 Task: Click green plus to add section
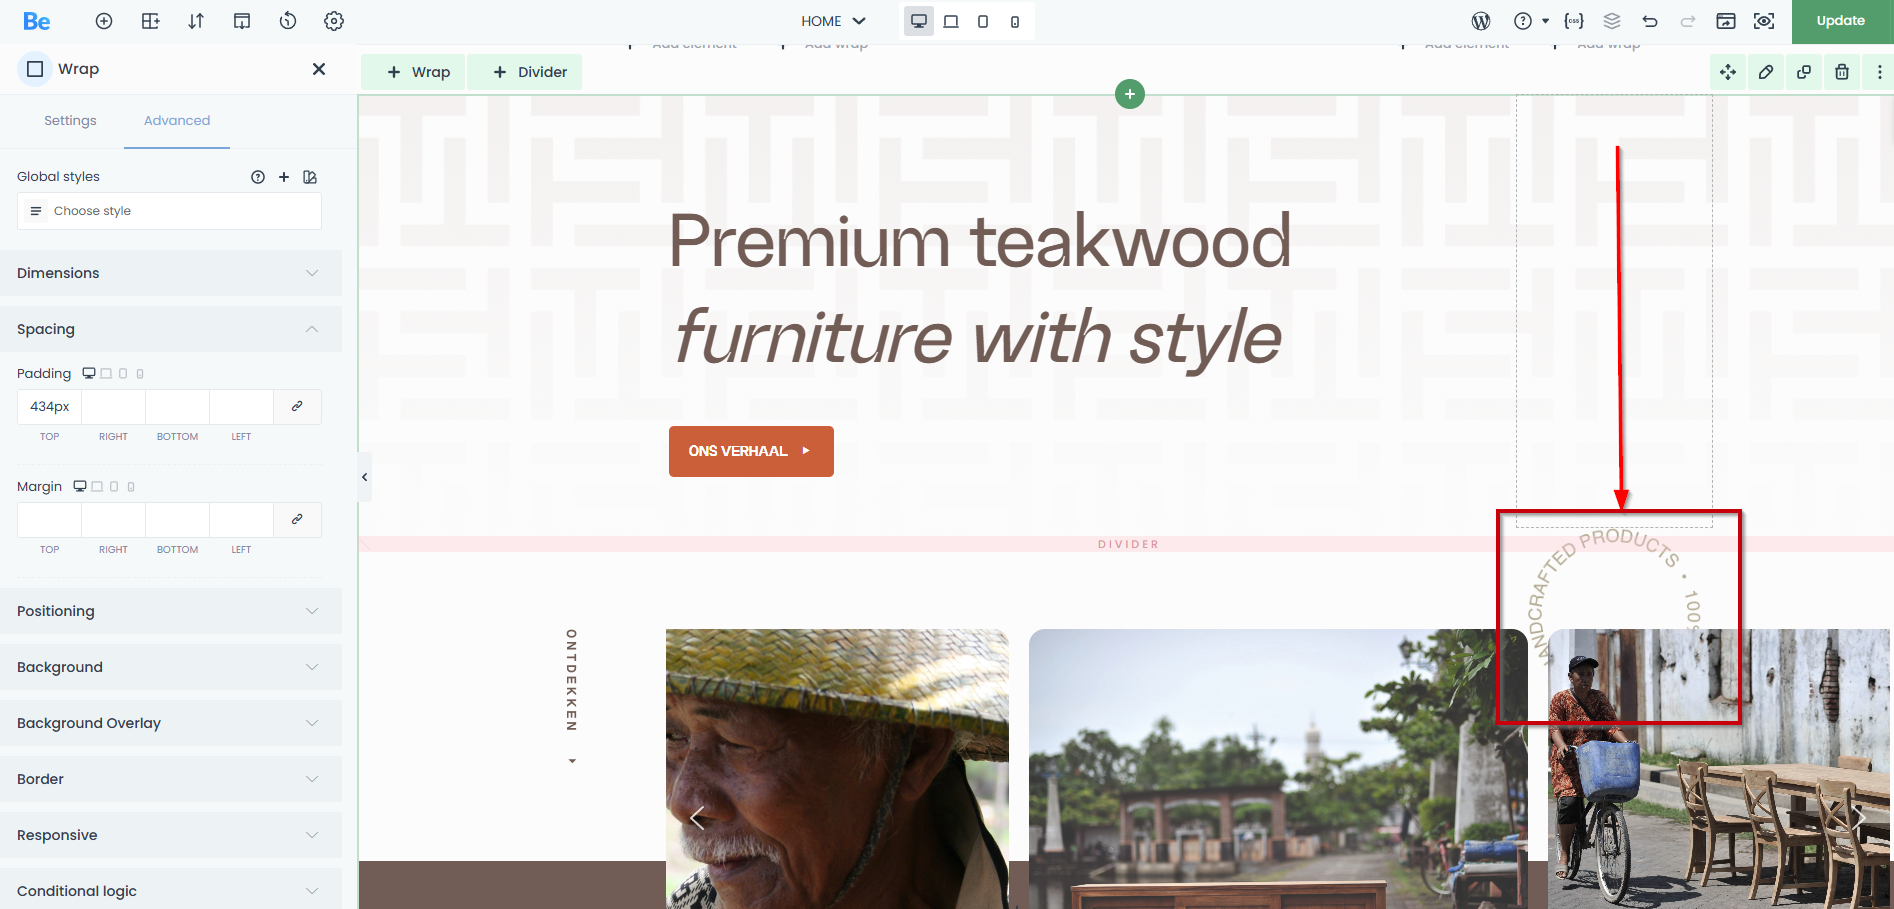(1130, 94)
